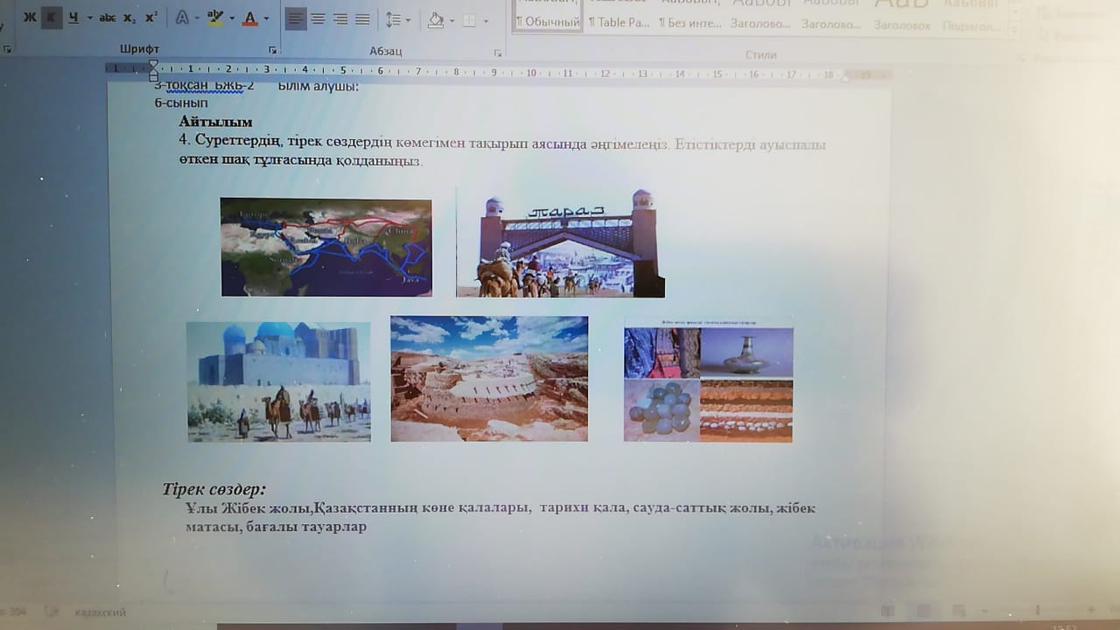Open line spacing options
The height and width of the screenshot is (630, 1120).
(x=393, y=19)
